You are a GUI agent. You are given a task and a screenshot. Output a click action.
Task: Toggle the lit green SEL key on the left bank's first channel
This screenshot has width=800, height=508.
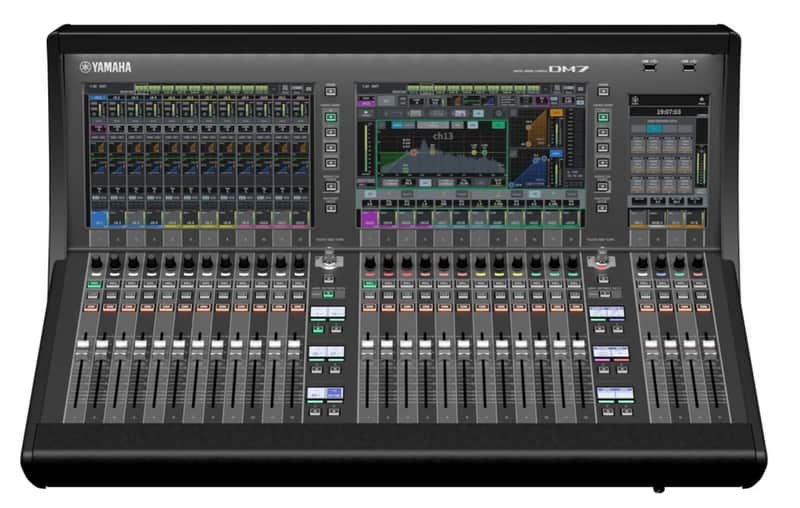pos(94,284)
